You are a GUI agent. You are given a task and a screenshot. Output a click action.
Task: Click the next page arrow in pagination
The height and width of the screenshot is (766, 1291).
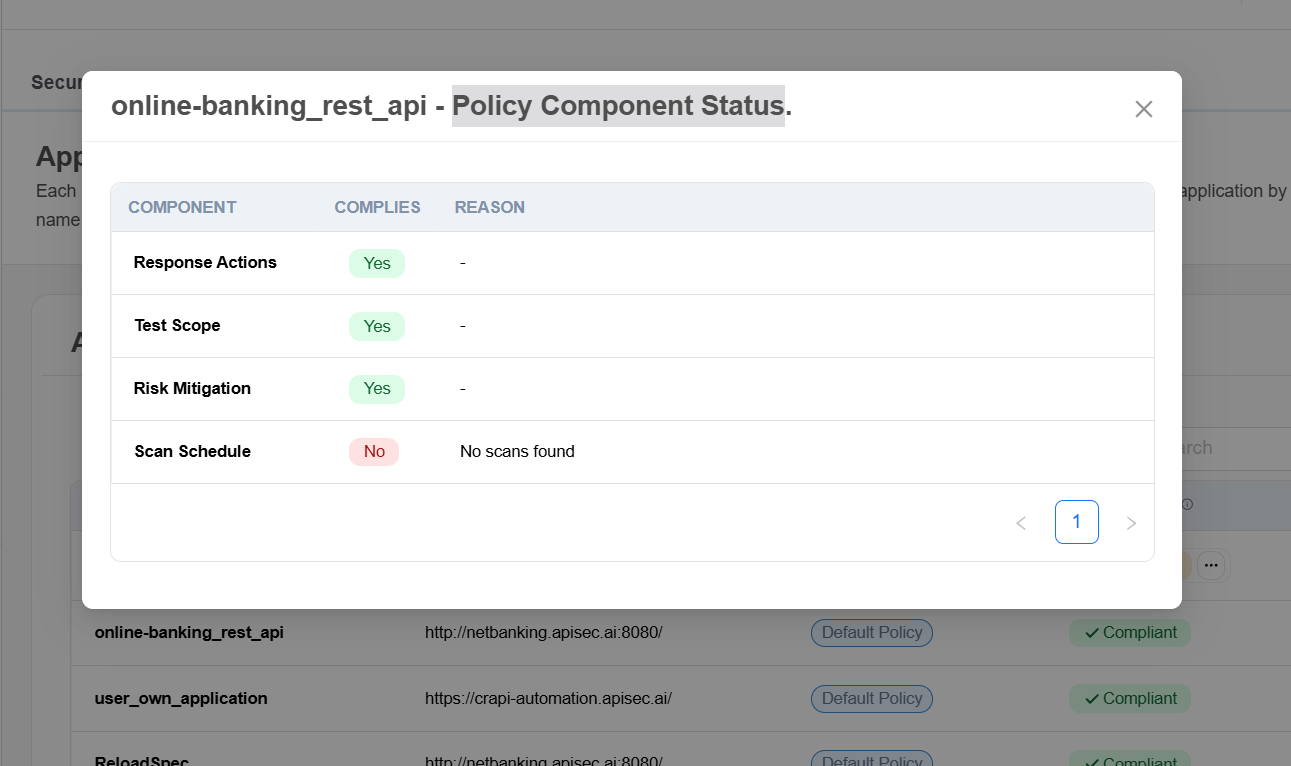click(1131, 523)
